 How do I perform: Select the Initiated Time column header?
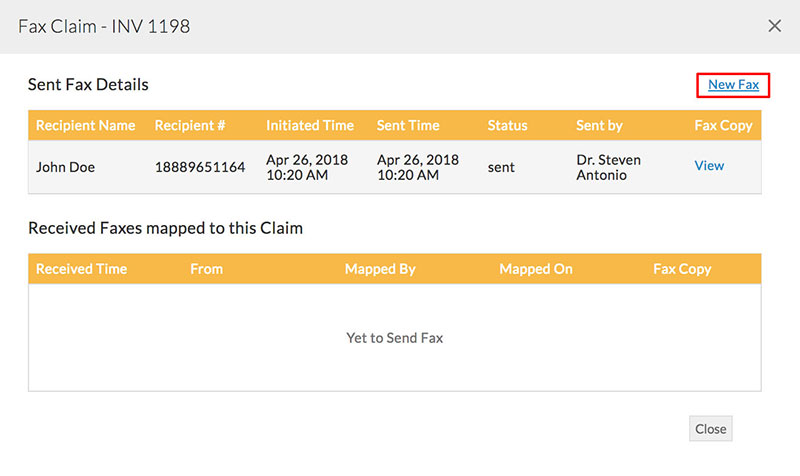pyautogui.click(x=310, y=126)
